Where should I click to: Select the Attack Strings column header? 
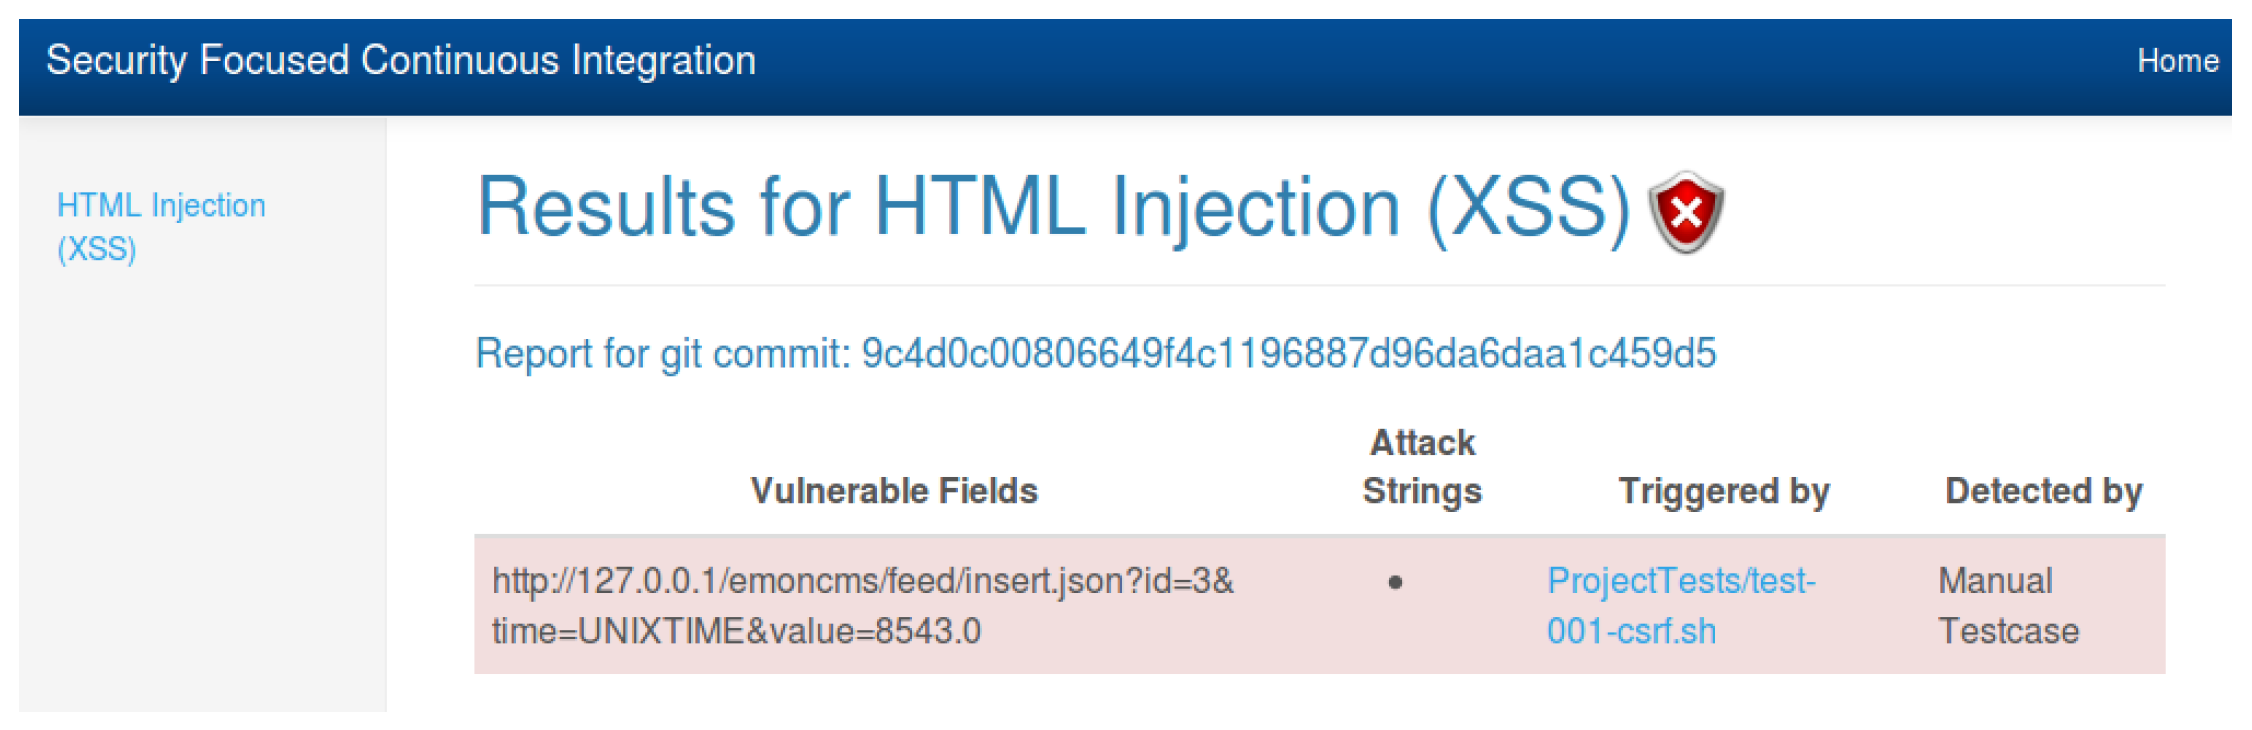pyautogui.click(x=1421, y=467)
